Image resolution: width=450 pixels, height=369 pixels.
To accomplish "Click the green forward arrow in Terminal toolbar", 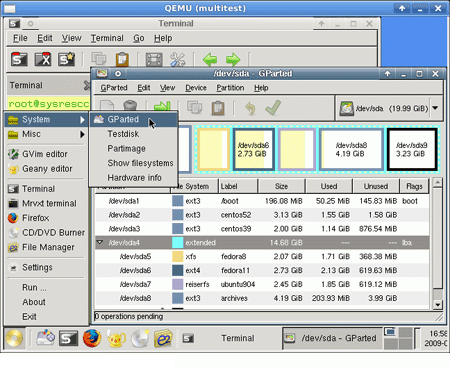I will (x=233, y=60).
